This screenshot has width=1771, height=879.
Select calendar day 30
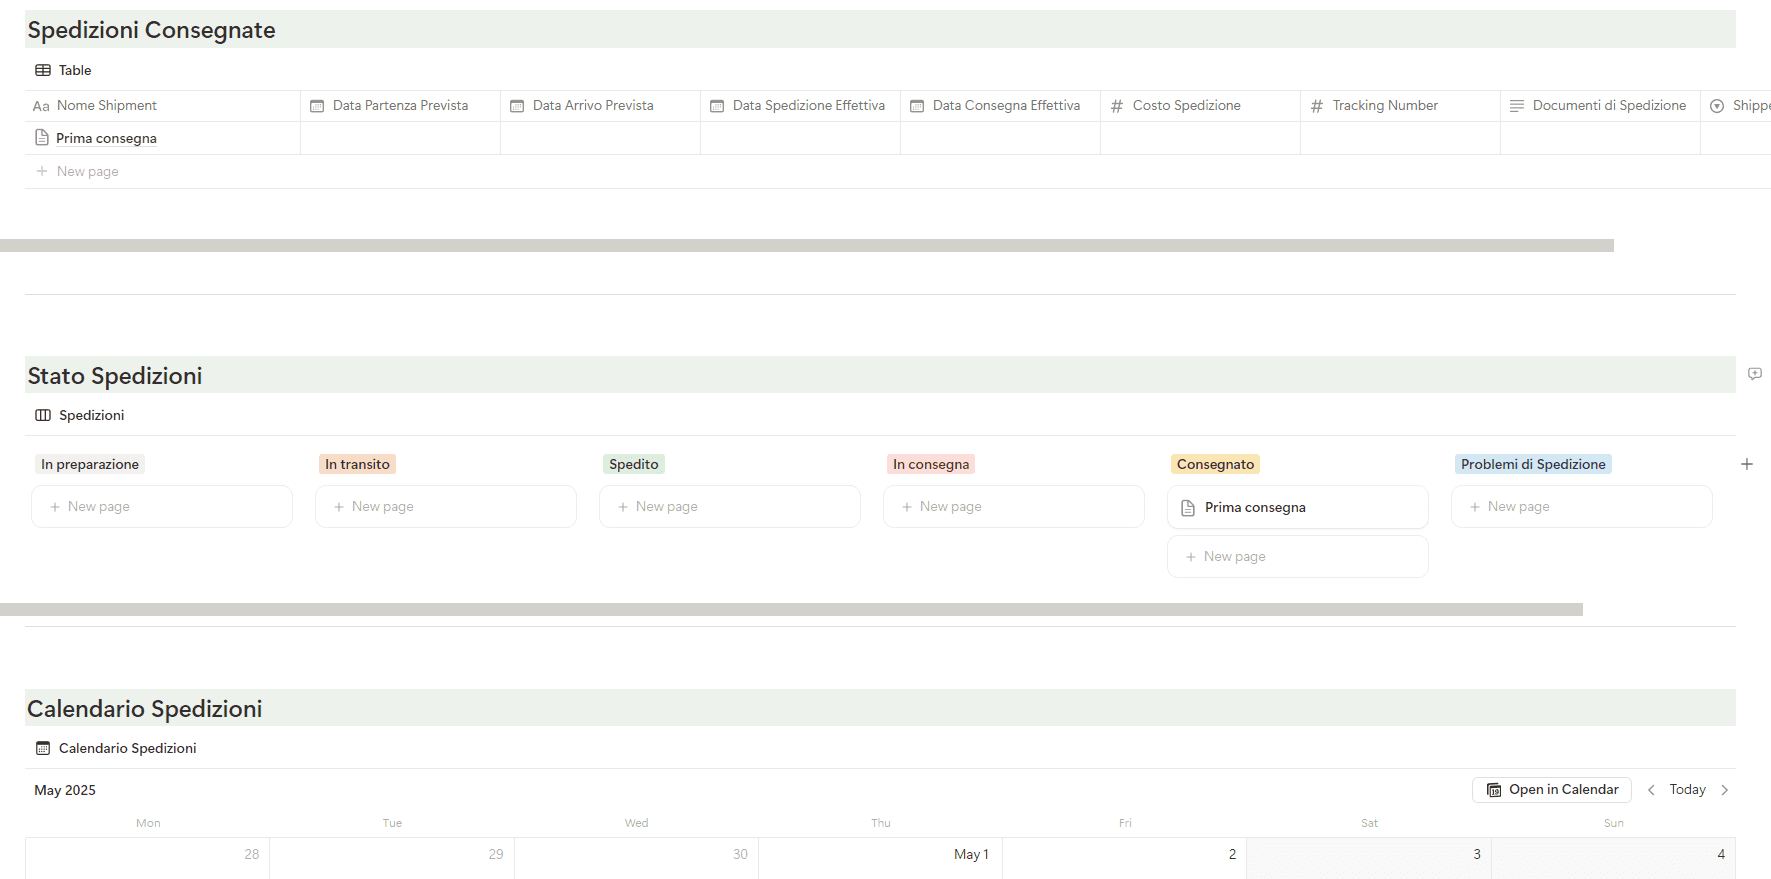click(x=636, y=858)
